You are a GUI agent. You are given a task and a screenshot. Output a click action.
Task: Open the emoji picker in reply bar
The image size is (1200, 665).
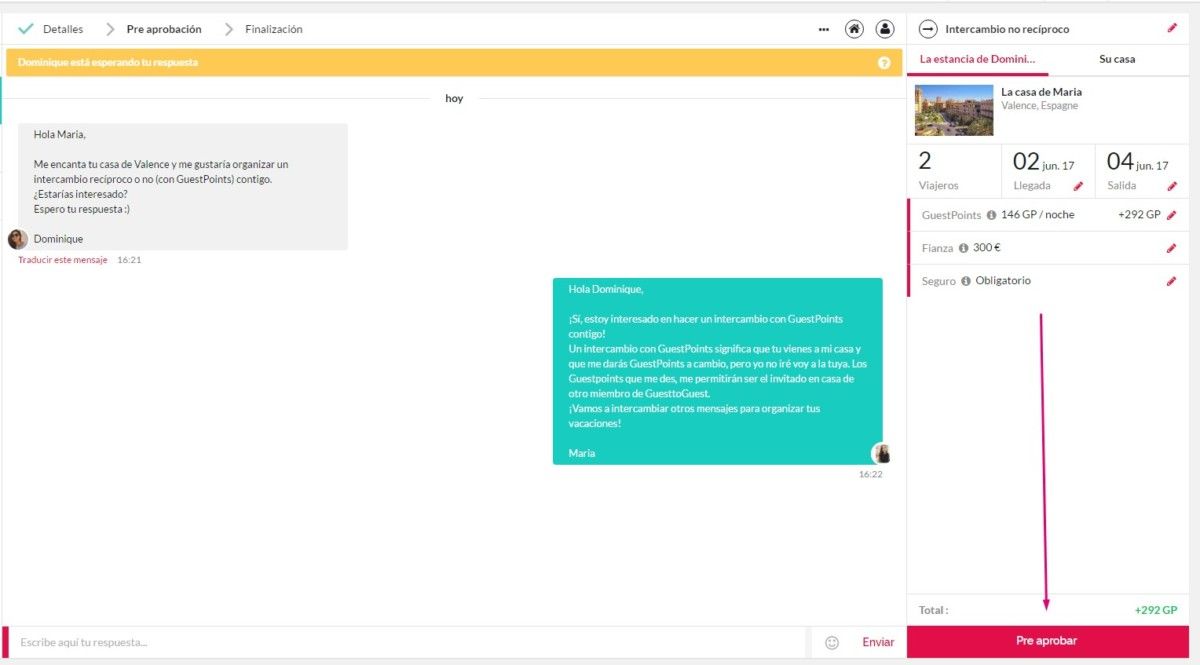[x=832, y=642]
